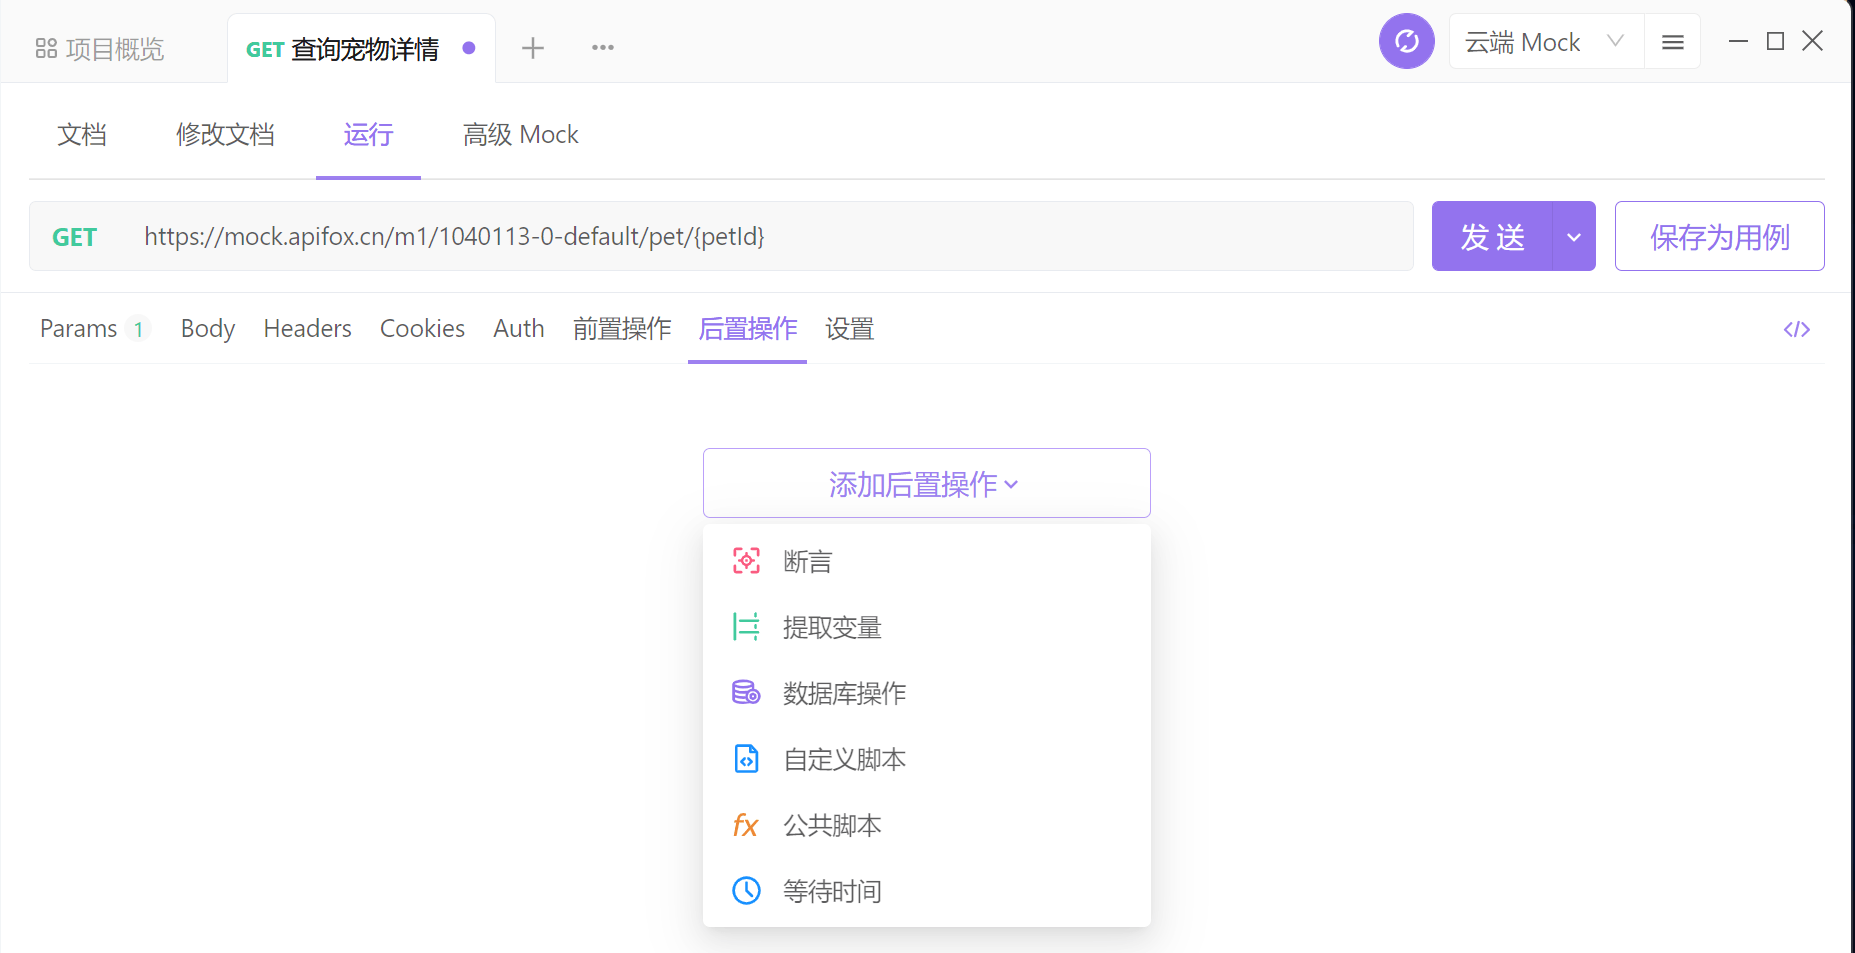Select the 等待时间 wait time clock icon
The image size is (1855, 953).
[746, 890]
